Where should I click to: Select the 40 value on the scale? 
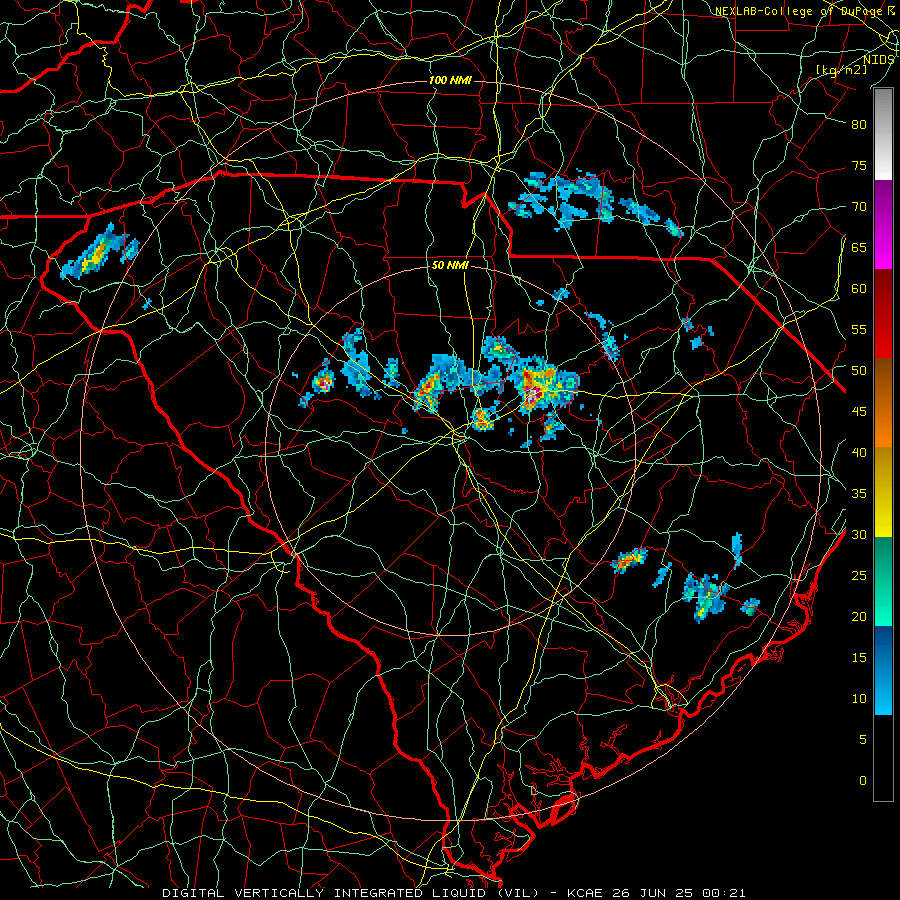pos(859,453)
